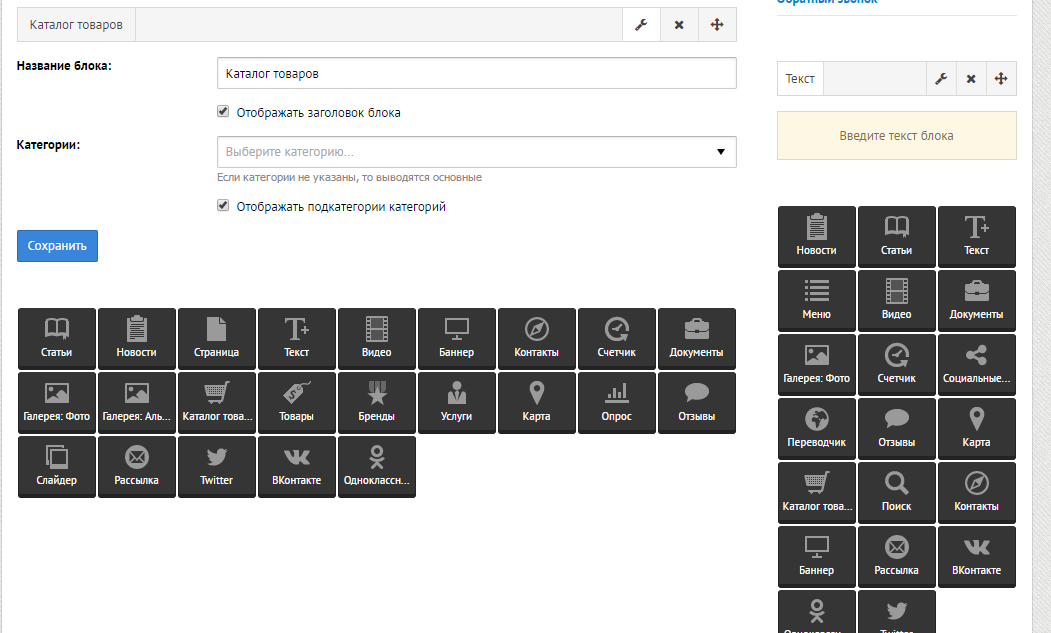Click the Введите текст блока field
Viewport: 1051px width, 633px height.
[x=896, y=134]
